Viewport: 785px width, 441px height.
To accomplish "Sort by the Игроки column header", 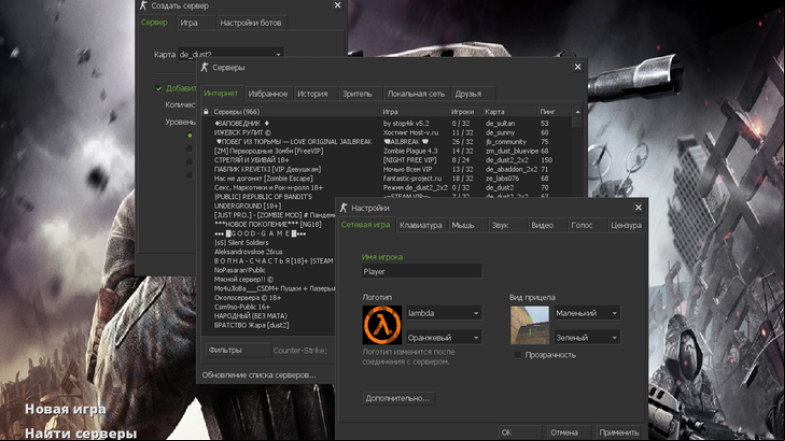I will point(464,112).
